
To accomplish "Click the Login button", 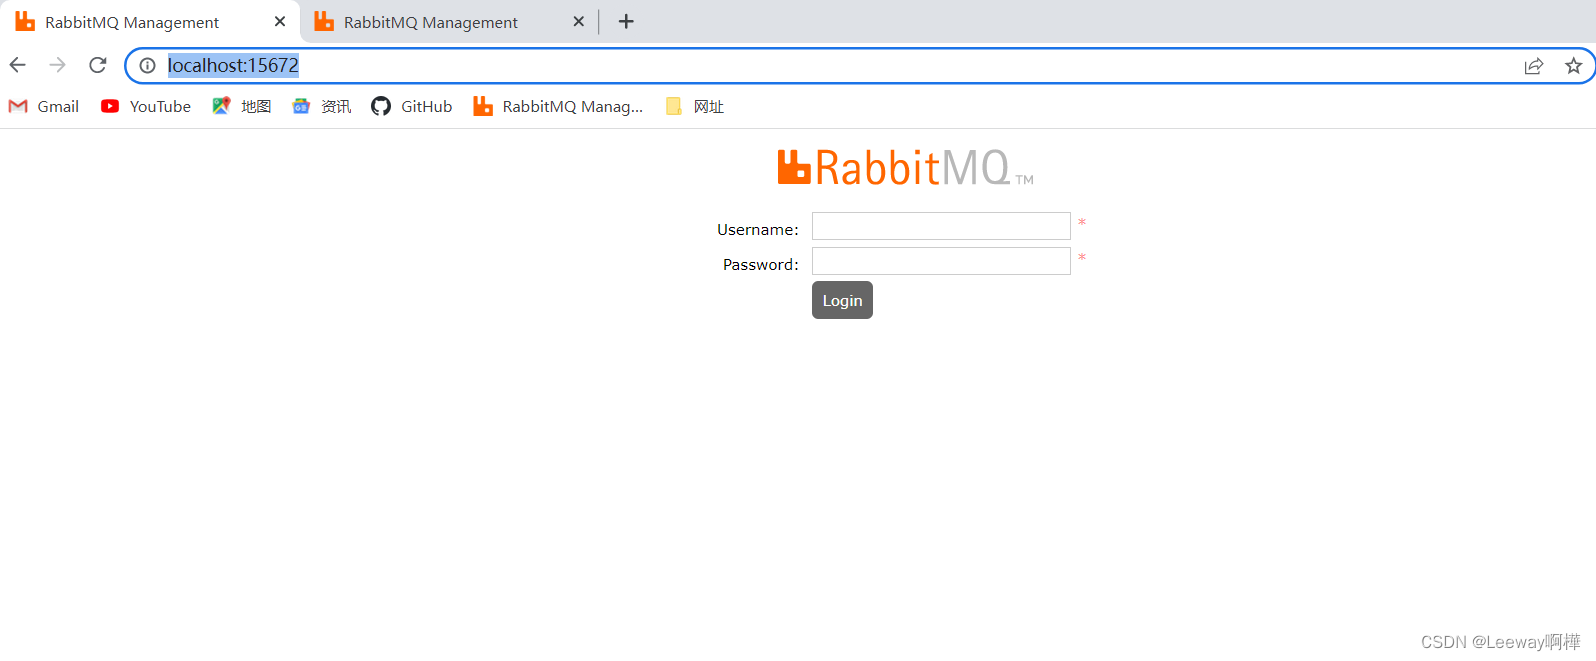I will (x=842, y=300).
